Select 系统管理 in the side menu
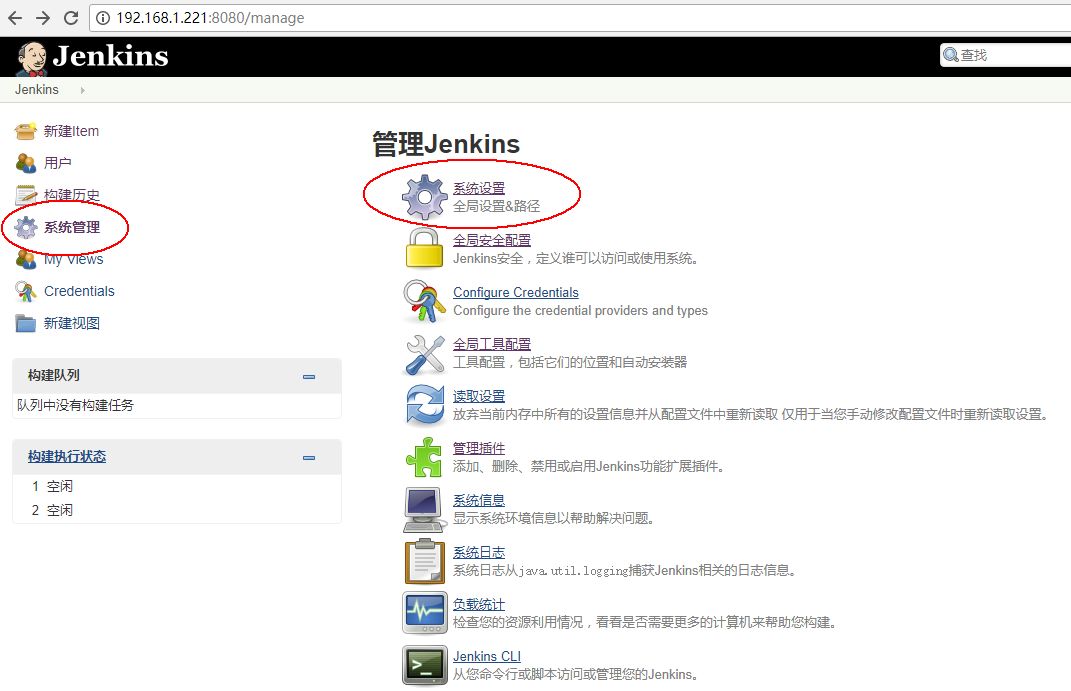Viewport: 1071px width, 691px height. point(72,227)
